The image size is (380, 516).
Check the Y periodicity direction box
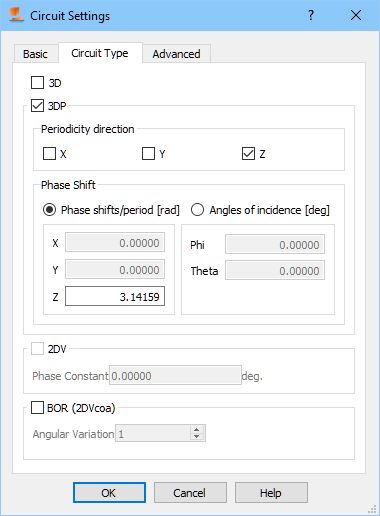click(x=148, y=154)
